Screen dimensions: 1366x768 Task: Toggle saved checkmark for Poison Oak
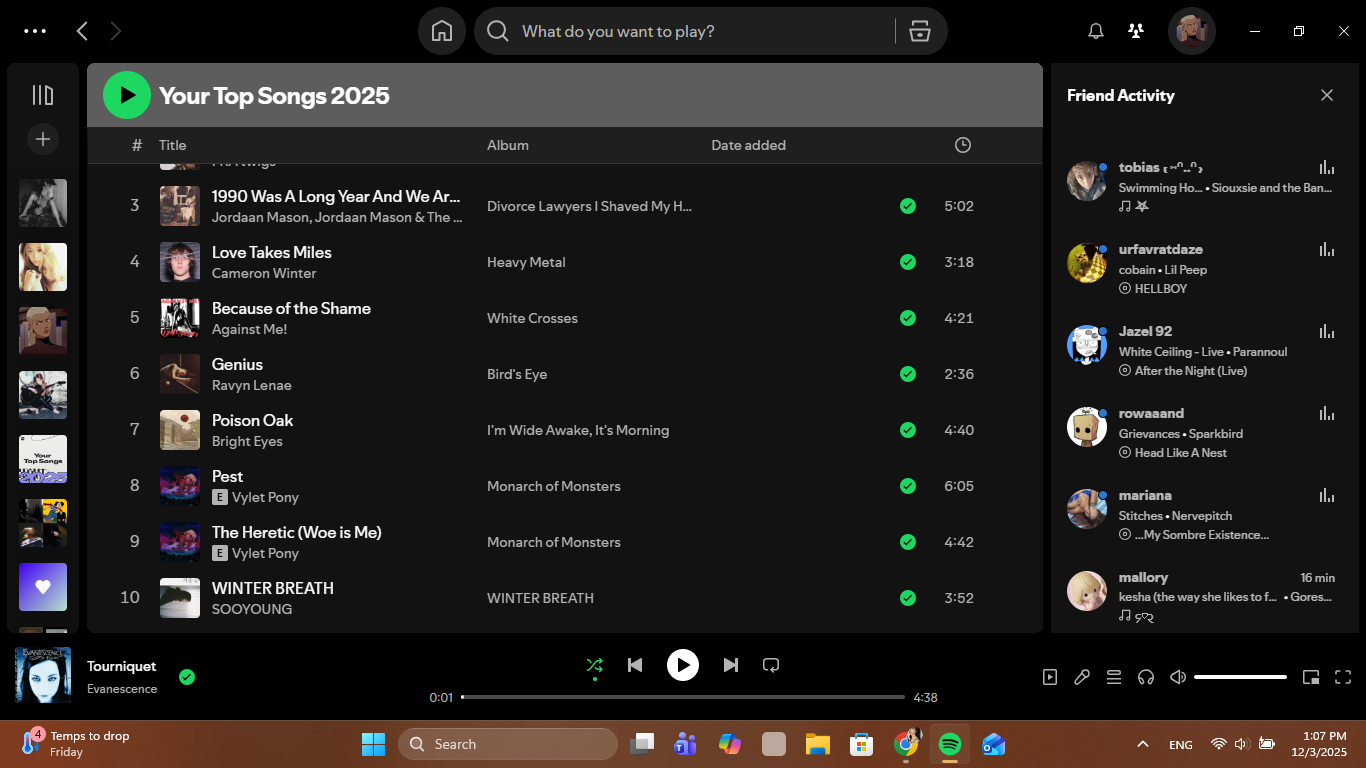tap(908, 430)
